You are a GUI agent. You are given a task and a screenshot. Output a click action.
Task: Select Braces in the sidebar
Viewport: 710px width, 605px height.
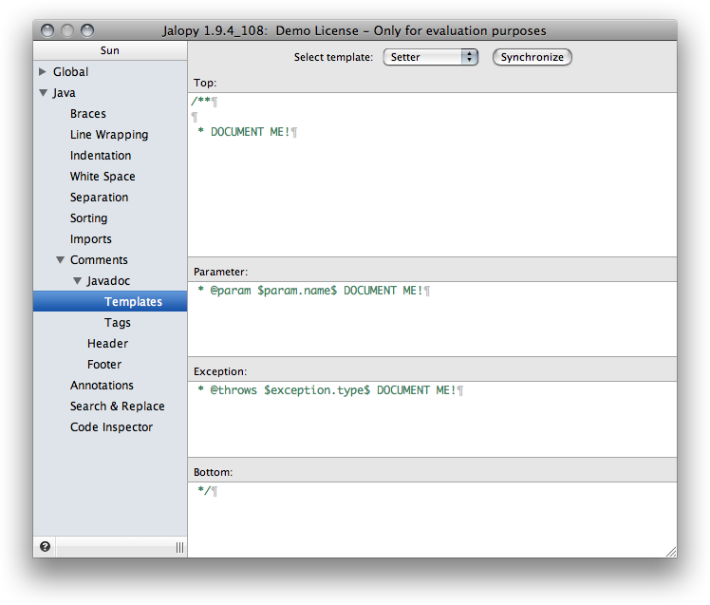(88, 114)
